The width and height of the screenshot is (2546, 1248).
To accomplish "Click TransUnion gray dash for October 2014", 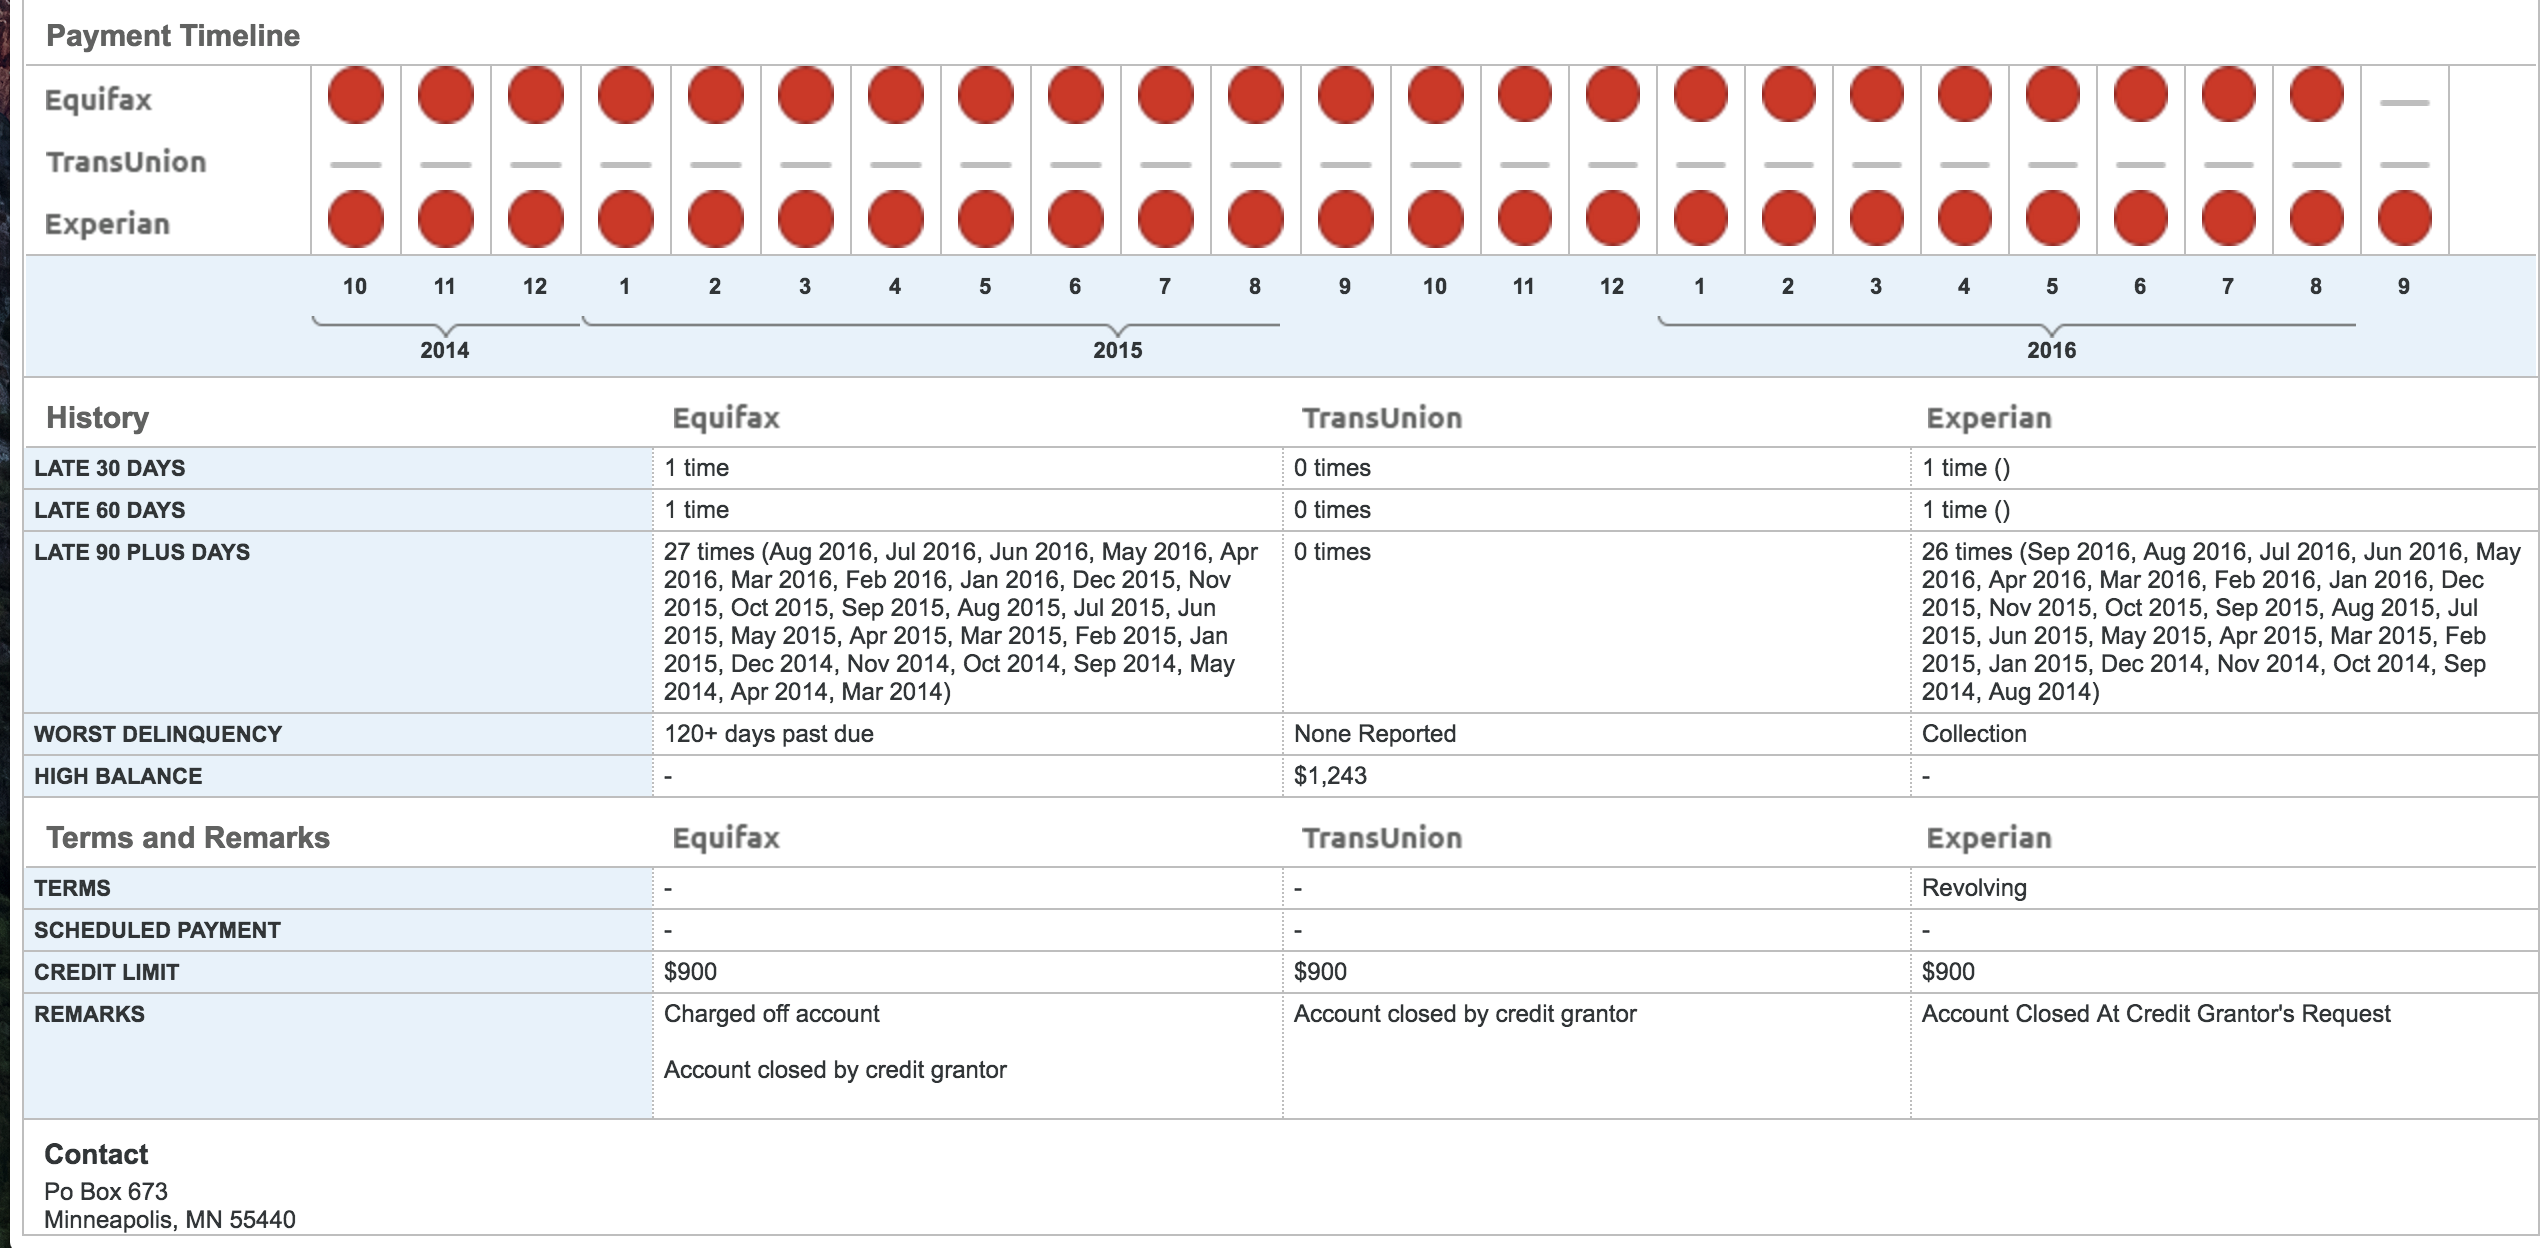I will (355, 164).
